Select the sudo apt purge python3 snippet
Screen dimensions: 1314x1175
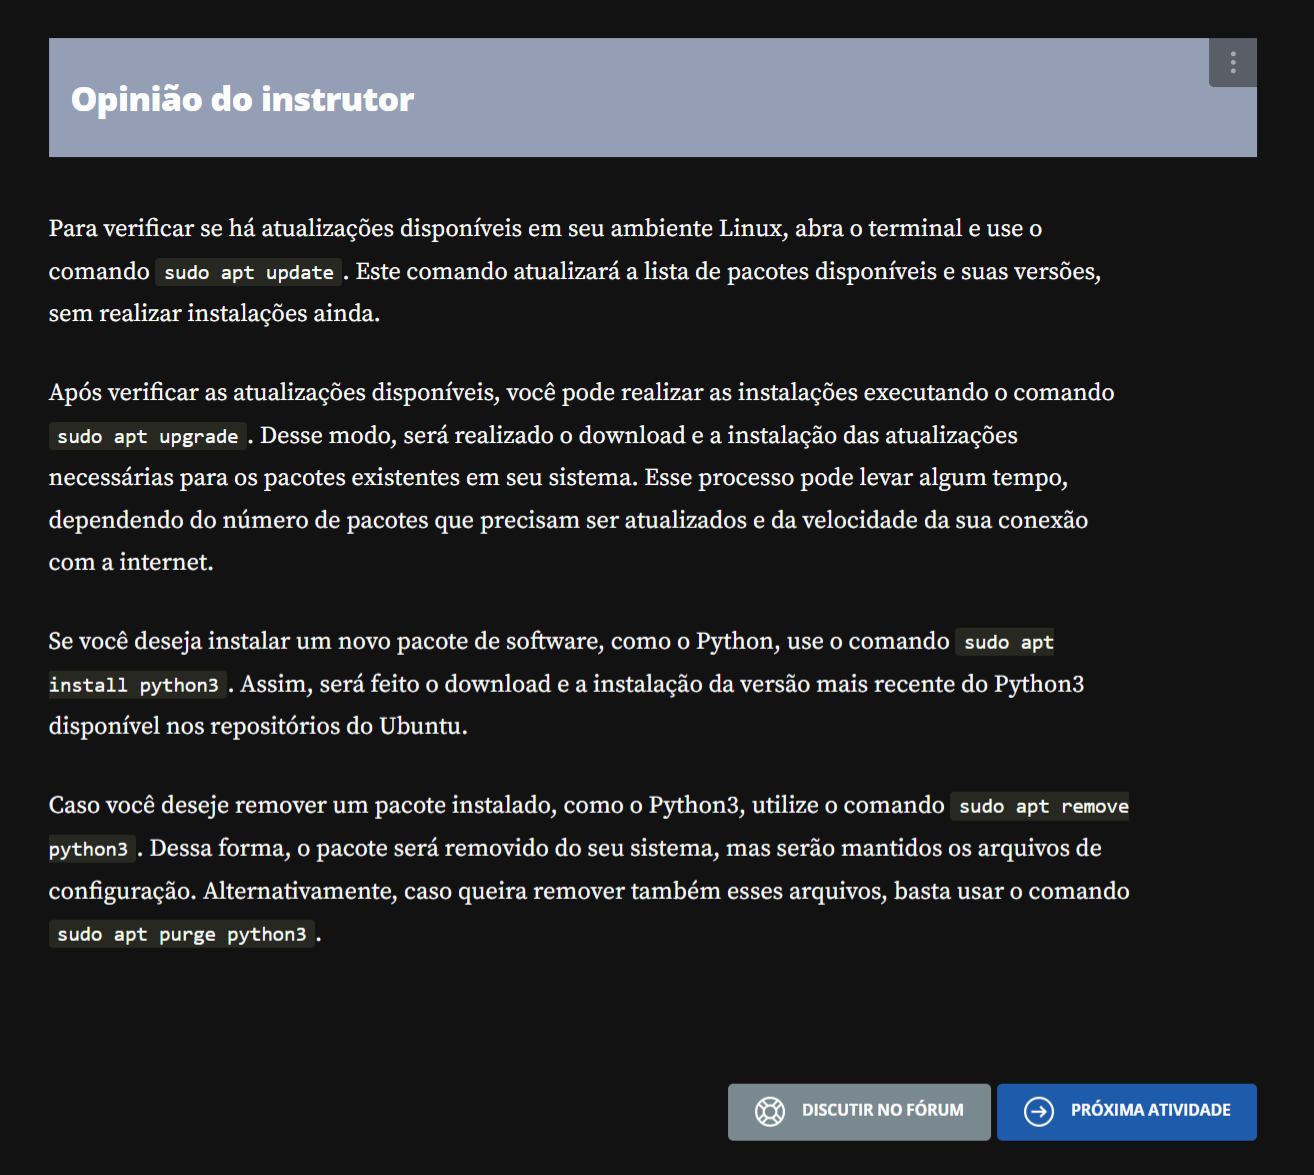click(181, 934)
